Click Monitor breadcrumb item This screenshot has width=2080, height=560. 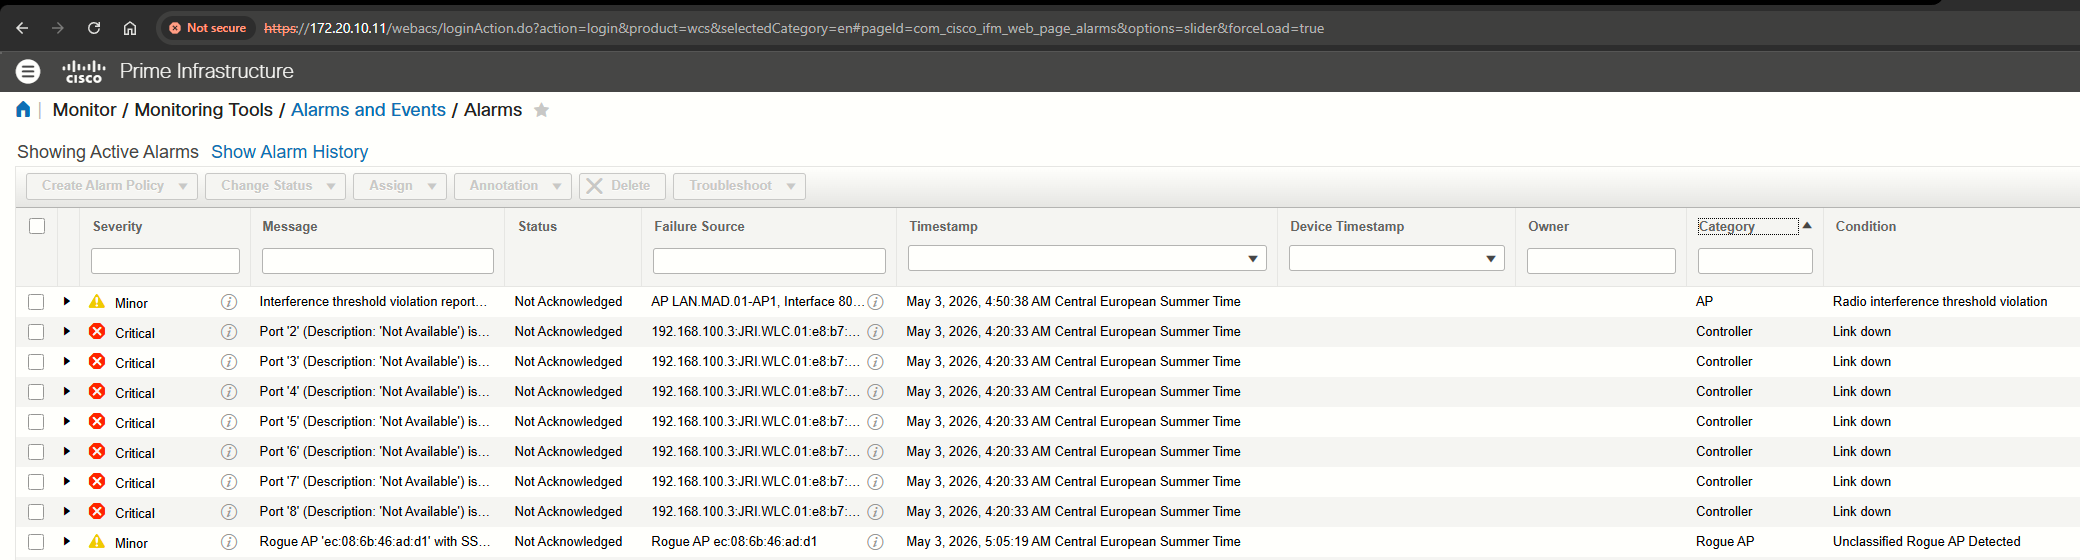coord(84,110)
